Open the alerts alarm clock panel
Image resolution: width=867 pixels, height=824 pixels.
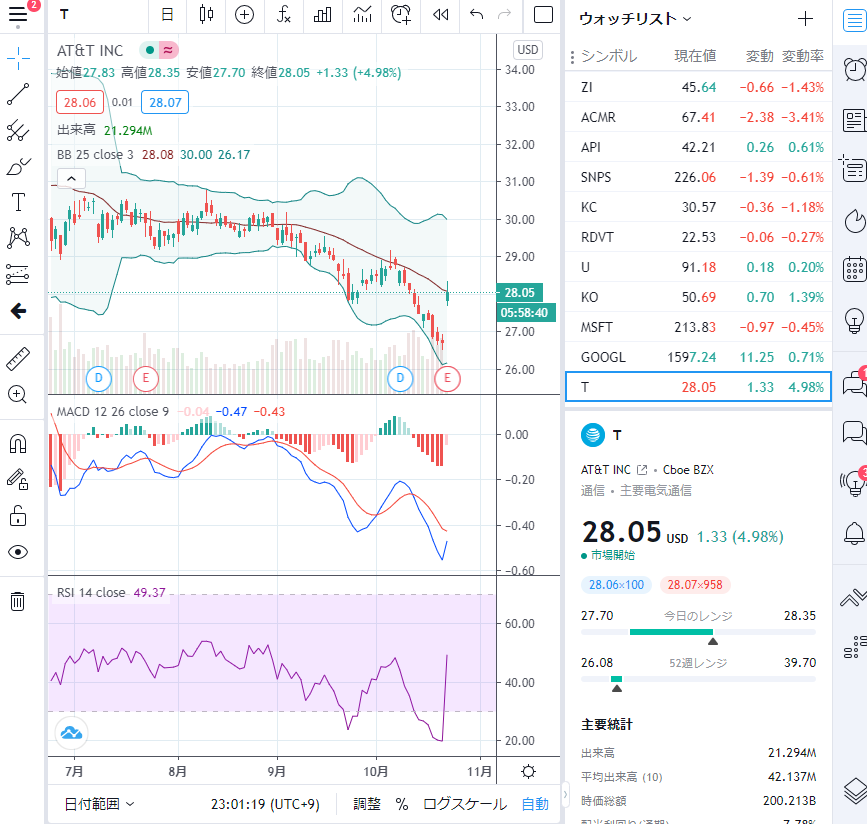854,69
